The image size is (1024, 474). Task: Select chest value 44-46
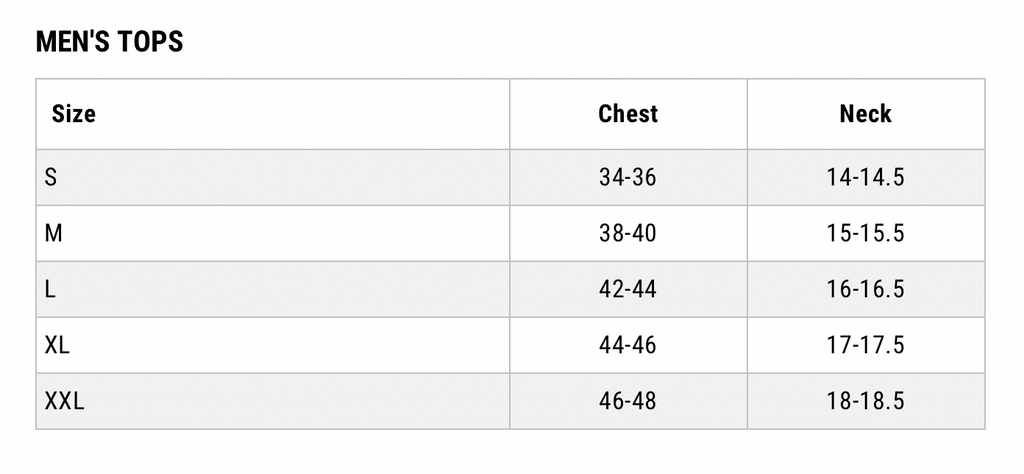(x=628, y=345)
